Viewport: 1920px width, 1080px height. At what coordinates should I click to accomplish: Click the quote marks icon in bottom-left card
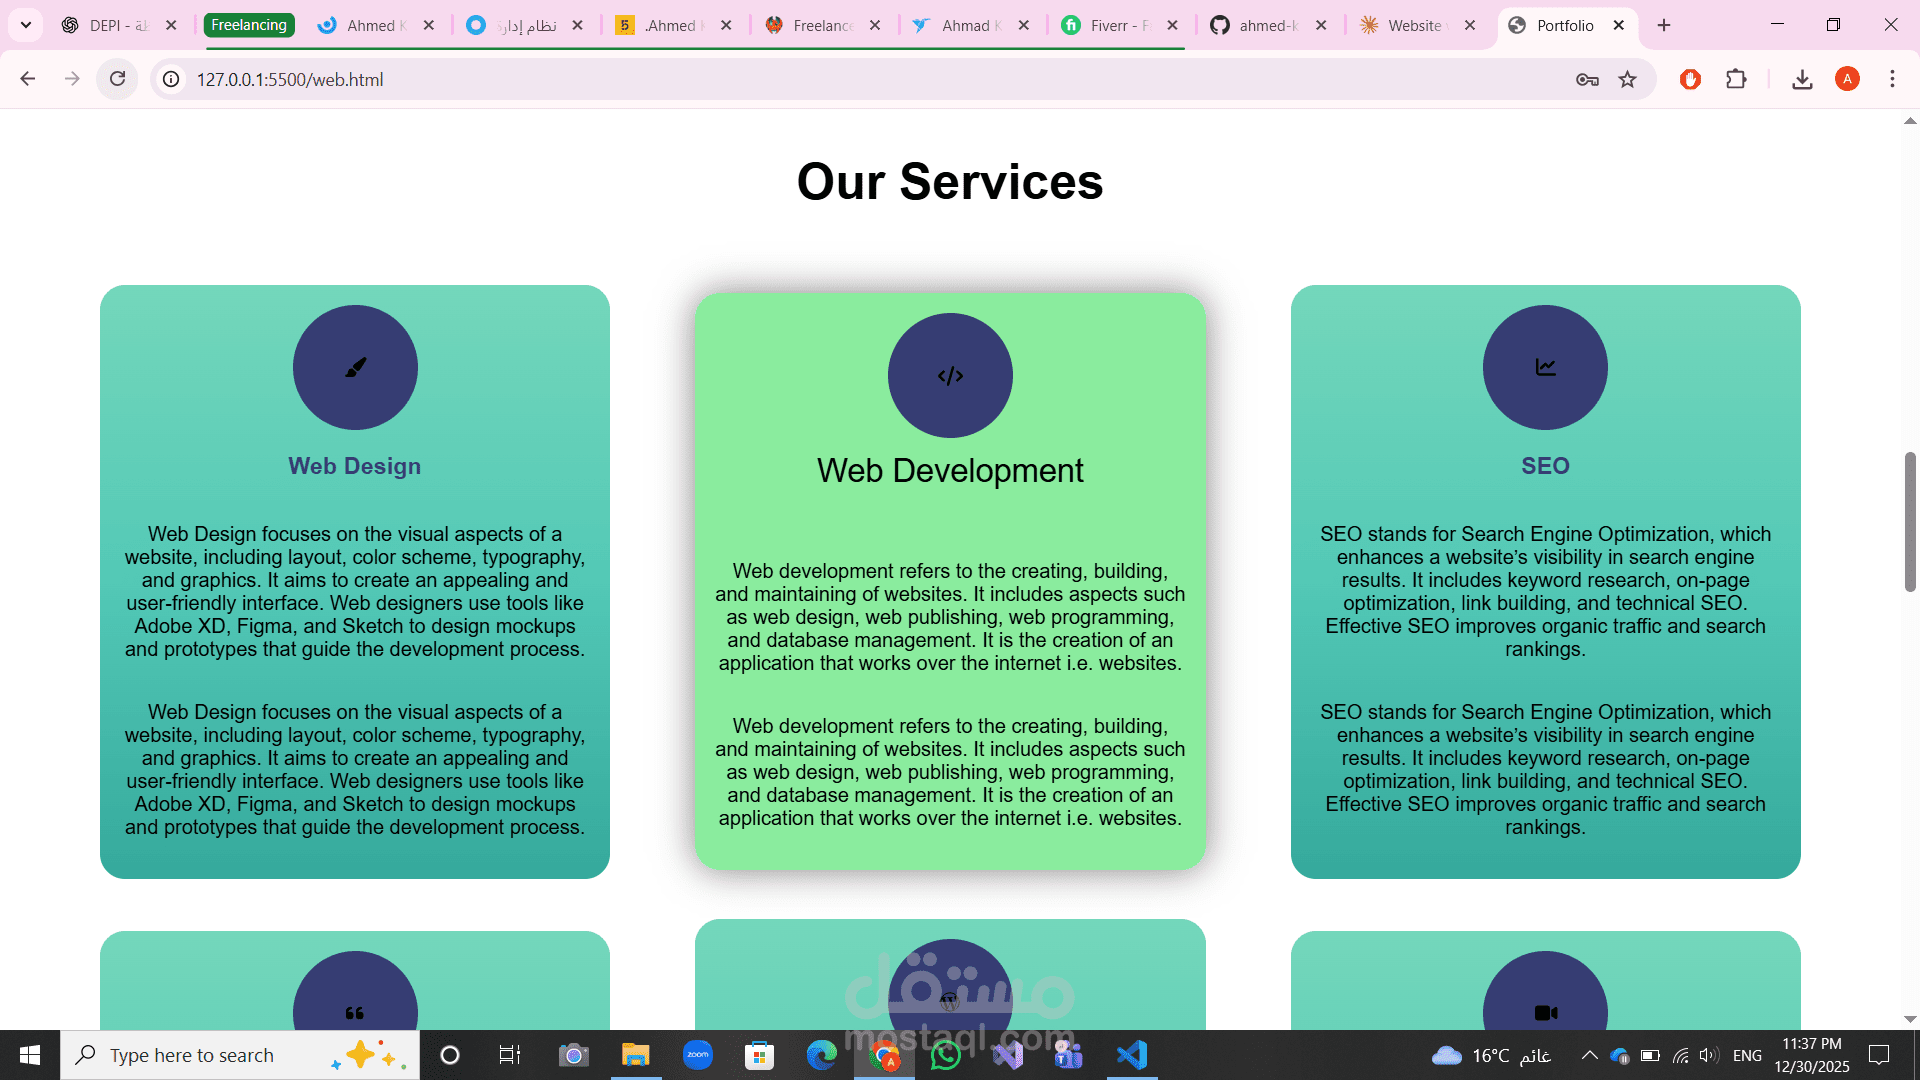[x=355, y=1012]
